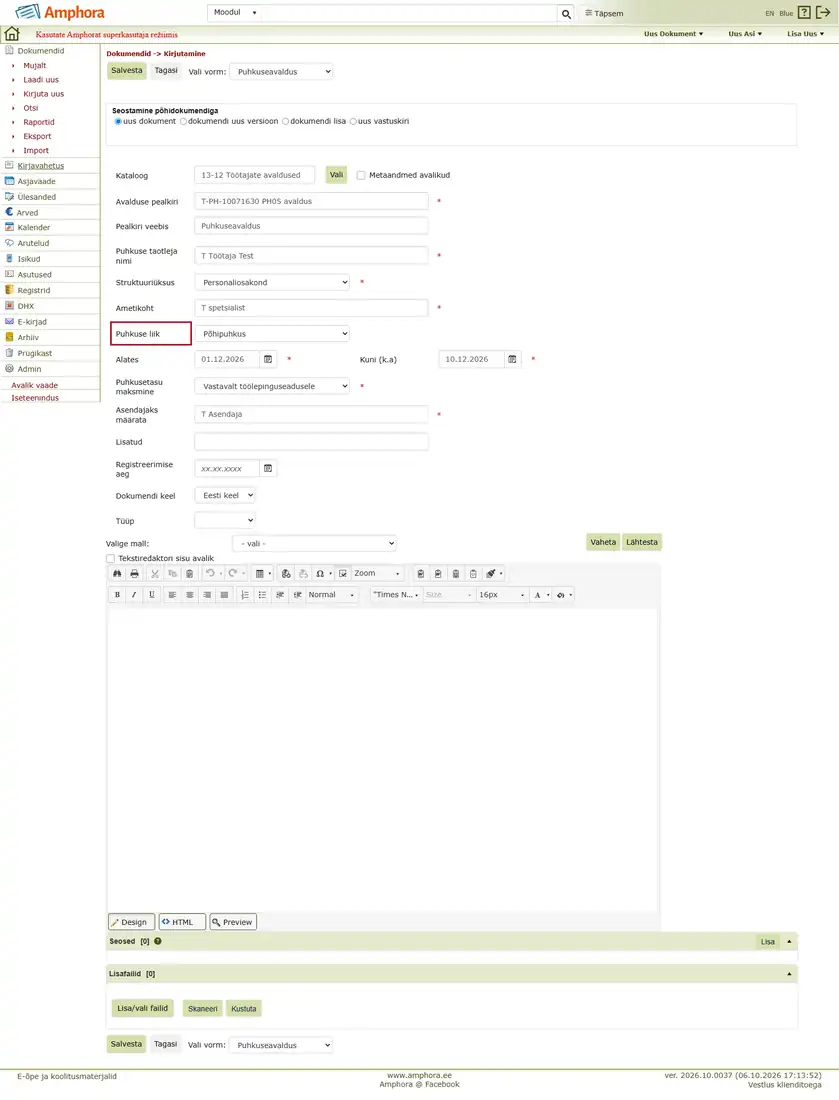Click the search magnifier icon

pyautogui.click(x=566, y=13)
